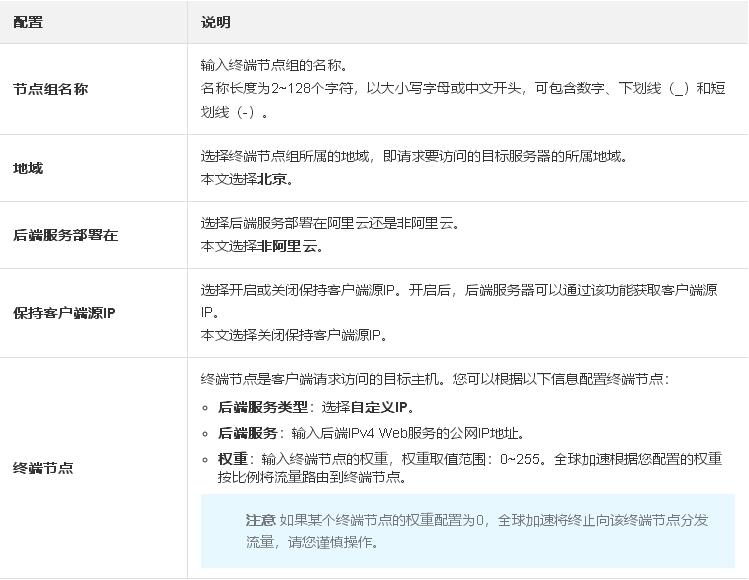Select the "节点组名称" row label

click(50, 89)
